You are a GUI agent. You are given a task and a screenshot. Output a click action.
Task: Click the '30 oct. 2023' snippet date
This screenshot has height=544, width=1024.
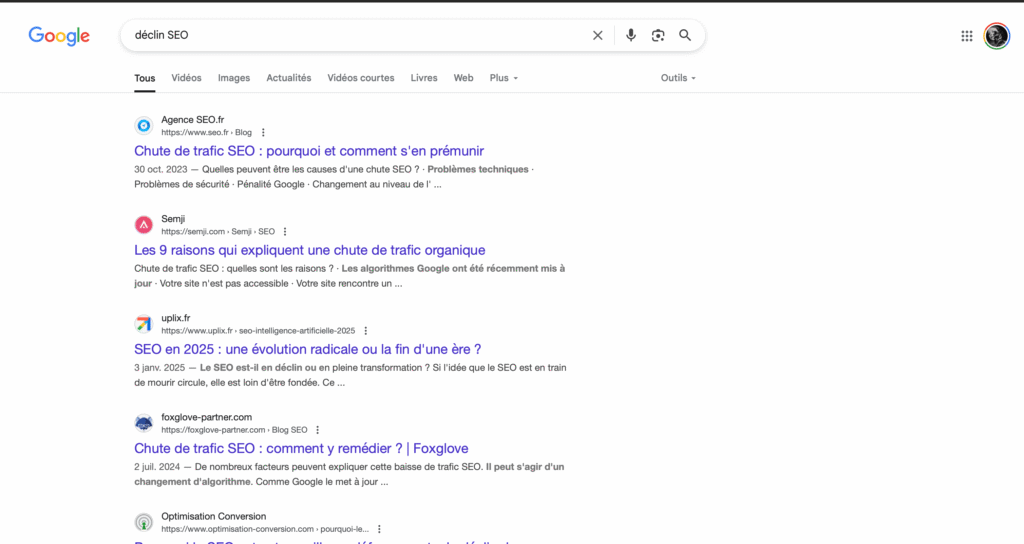(161, 169)
